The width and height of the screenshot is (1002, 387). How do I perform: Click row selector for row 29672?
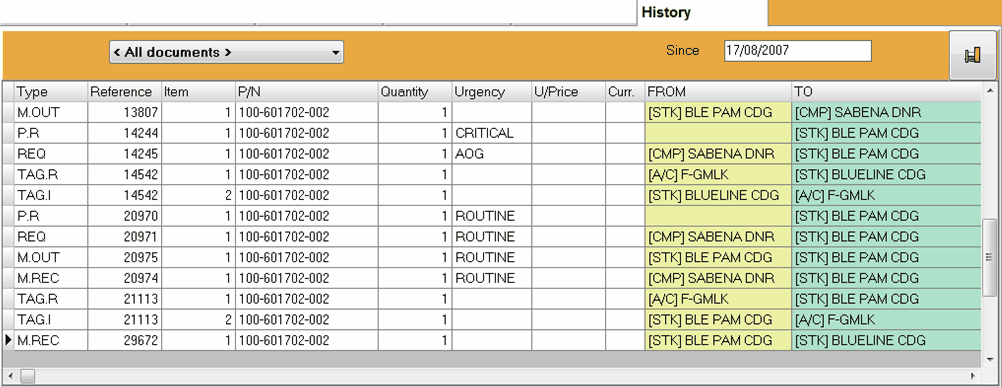(x=8, y=340)
